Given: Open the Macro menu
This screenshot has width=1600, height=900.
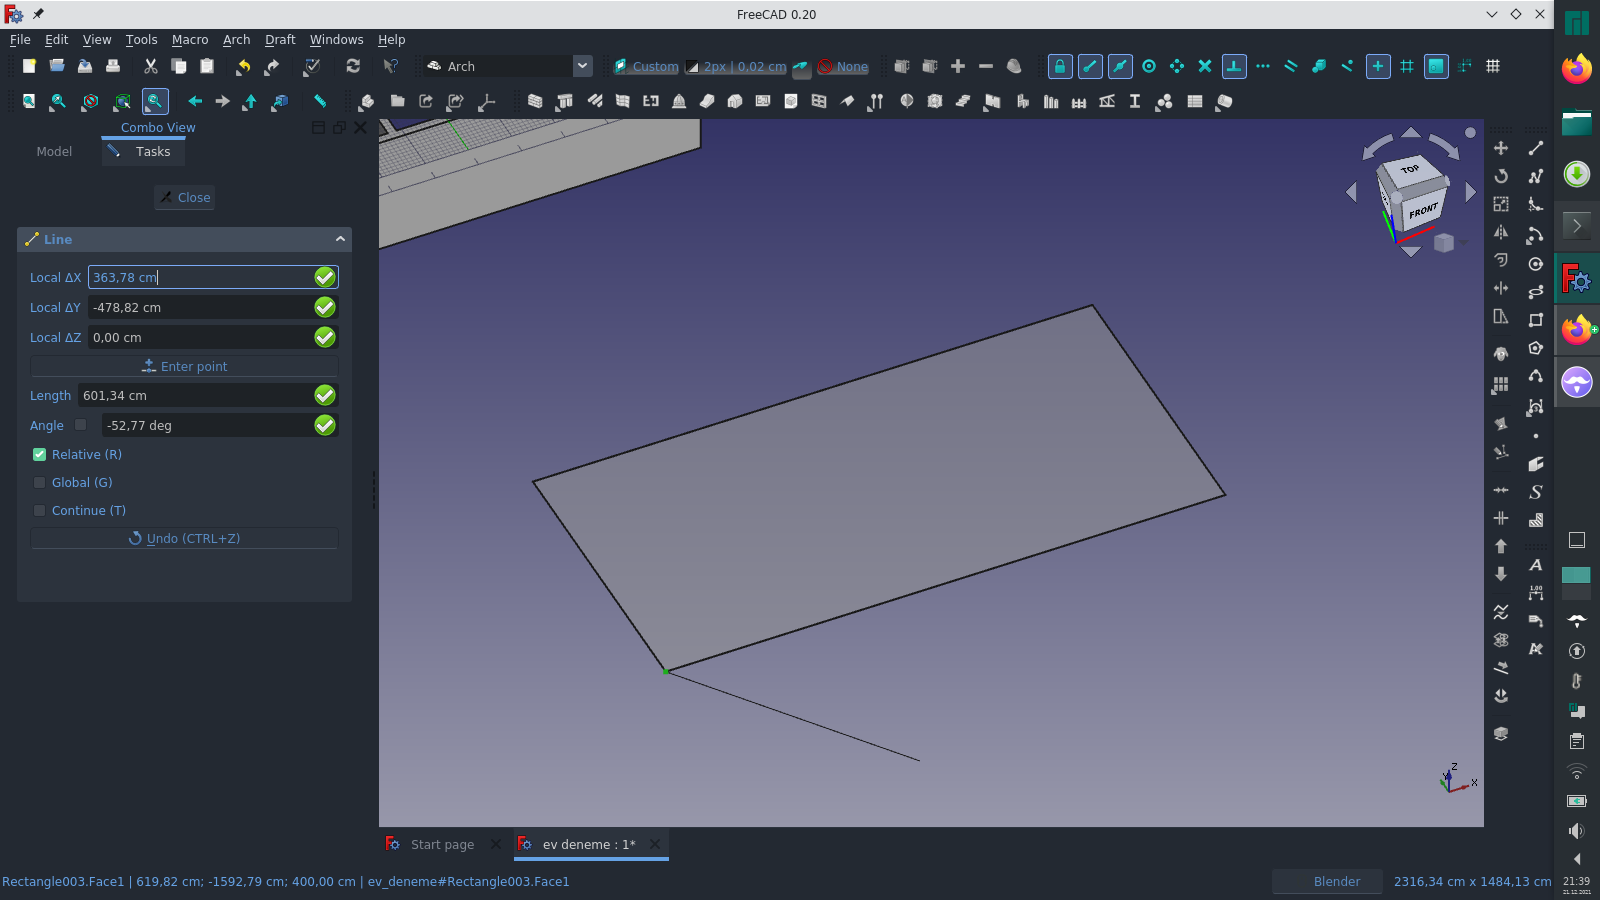Looking at the screenshot, I should (x=190, y=40).
